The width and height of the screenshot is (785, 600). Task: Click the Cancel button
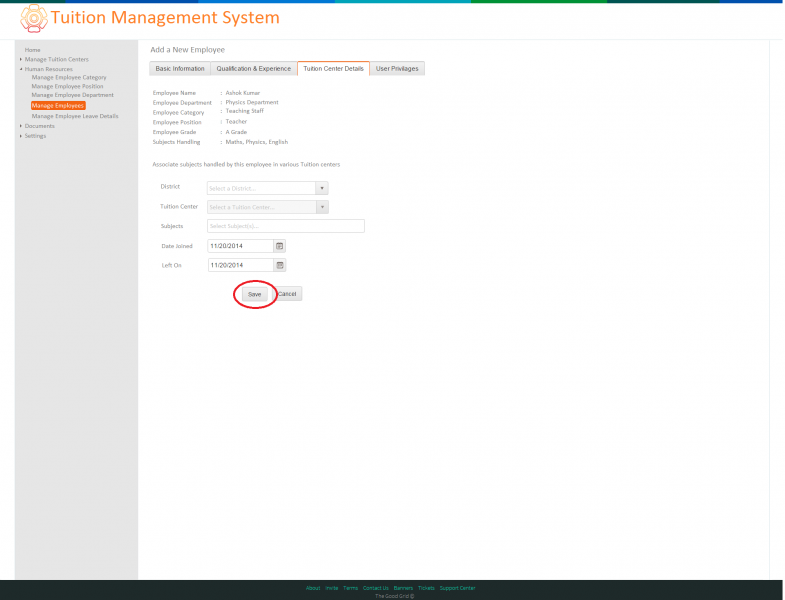[287, 294]
